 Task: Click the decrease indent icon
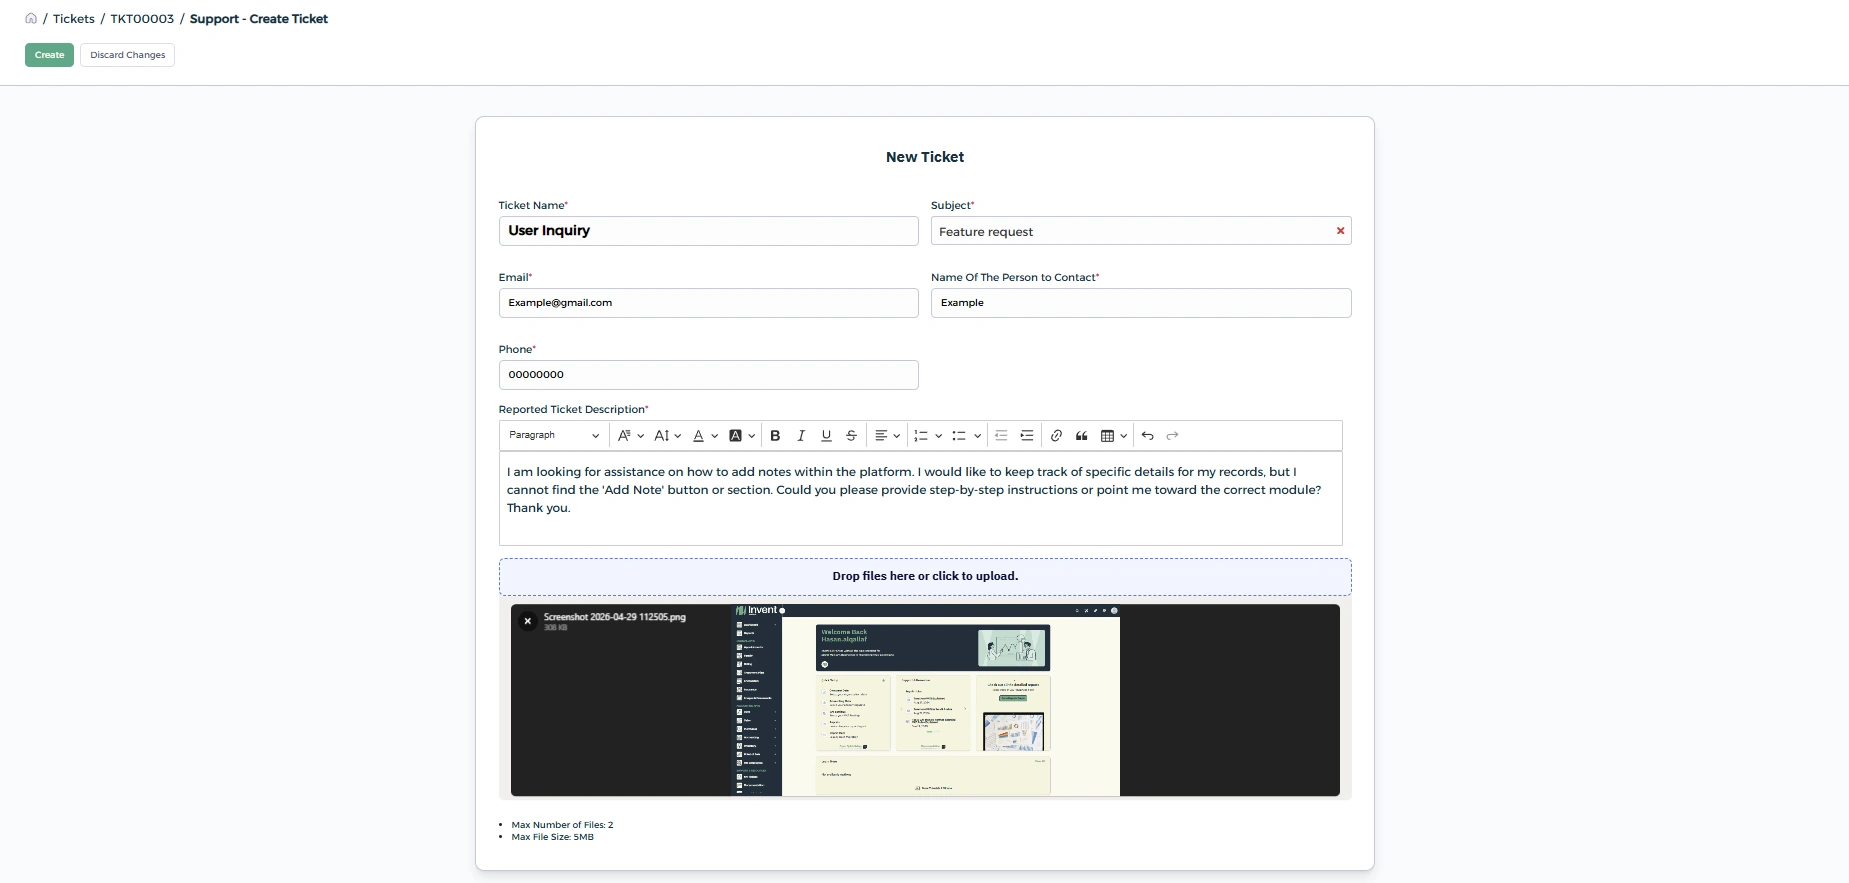1001,436
